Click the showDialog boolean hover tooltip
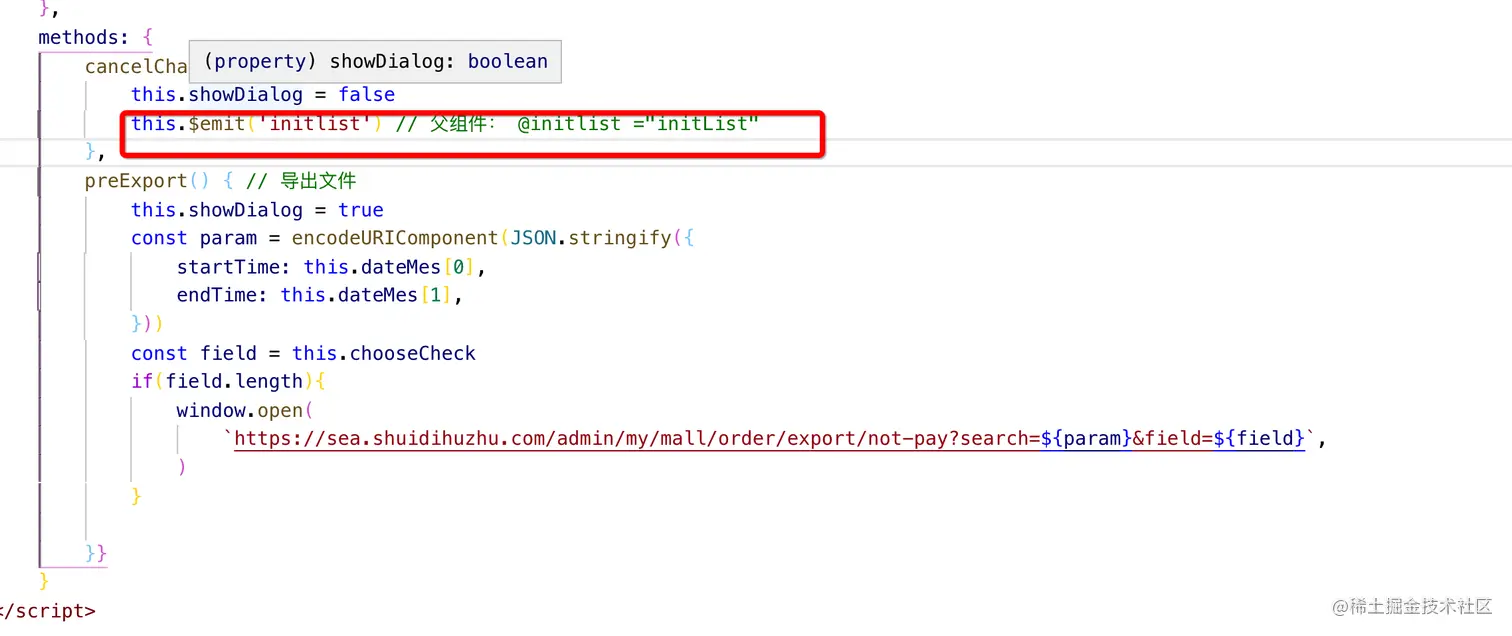The height and width of the screenshot is (636, 1512). [375, 61]
